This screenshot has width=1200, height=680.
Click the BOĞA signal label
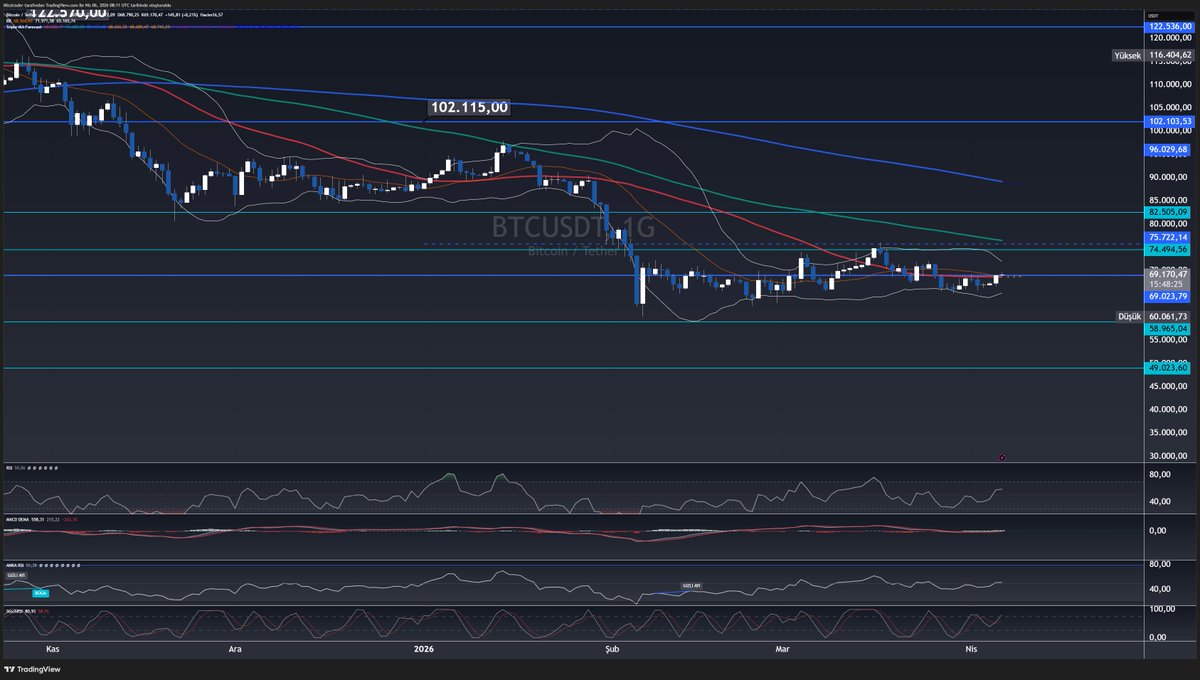[x=41, y=592]
